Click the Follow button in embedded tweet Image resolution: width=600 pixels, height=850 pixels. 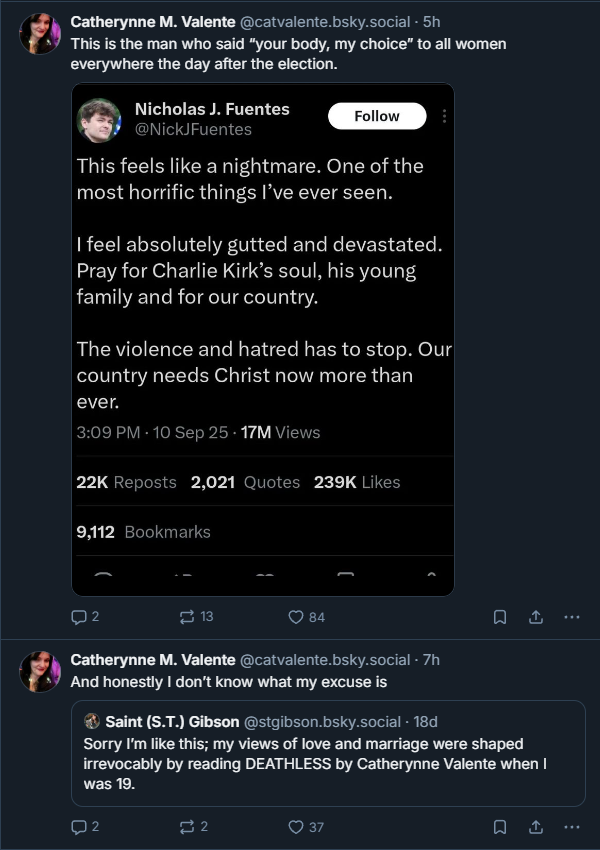pyautogui.click(x=377, y=116)
